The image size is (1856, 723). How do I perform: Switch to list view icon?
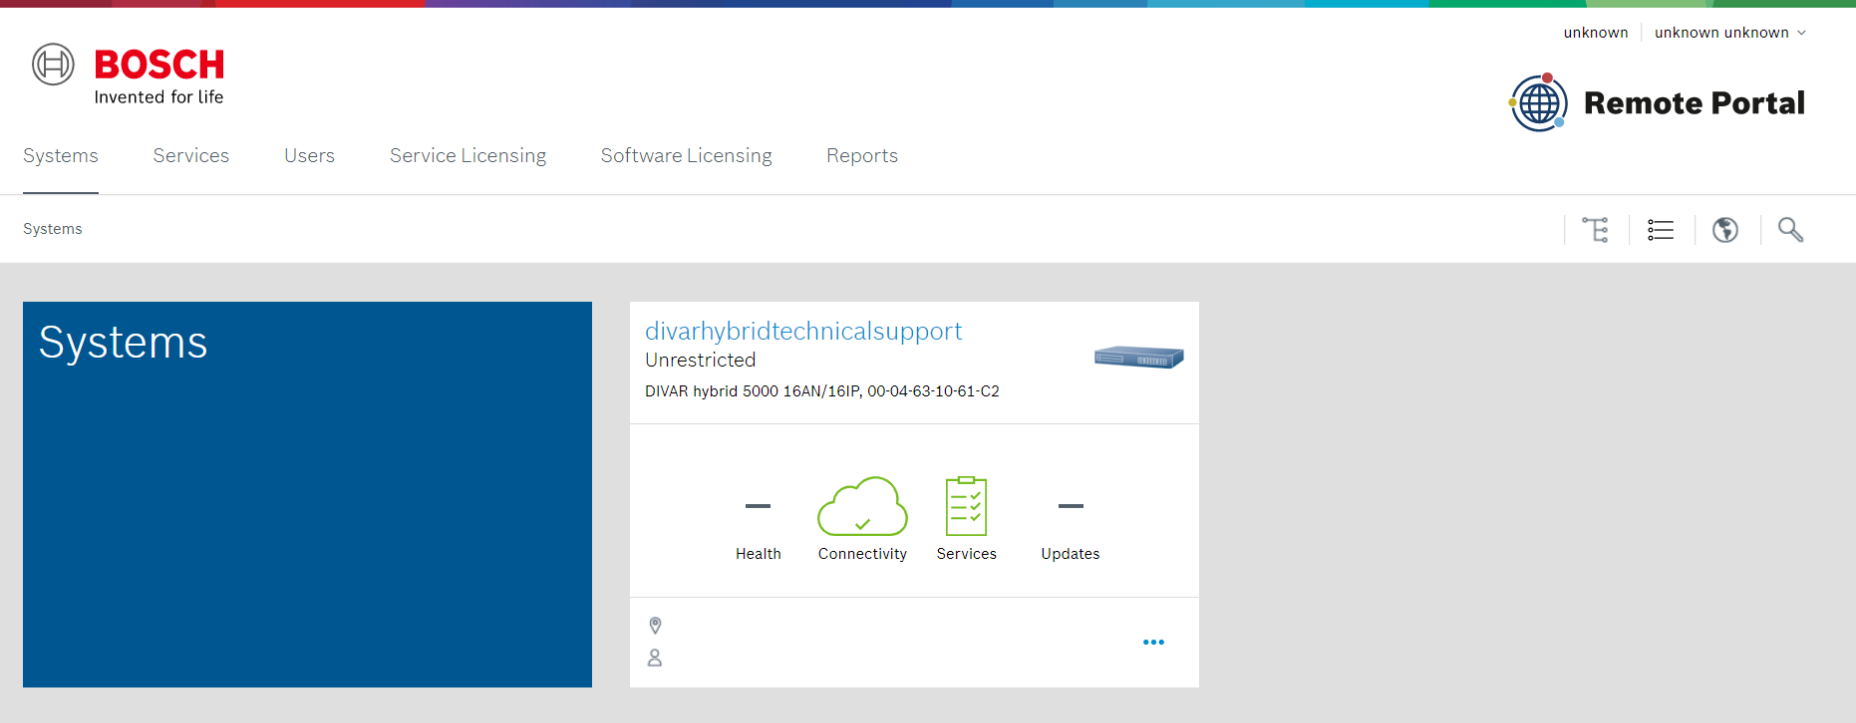pos(1660,230)
